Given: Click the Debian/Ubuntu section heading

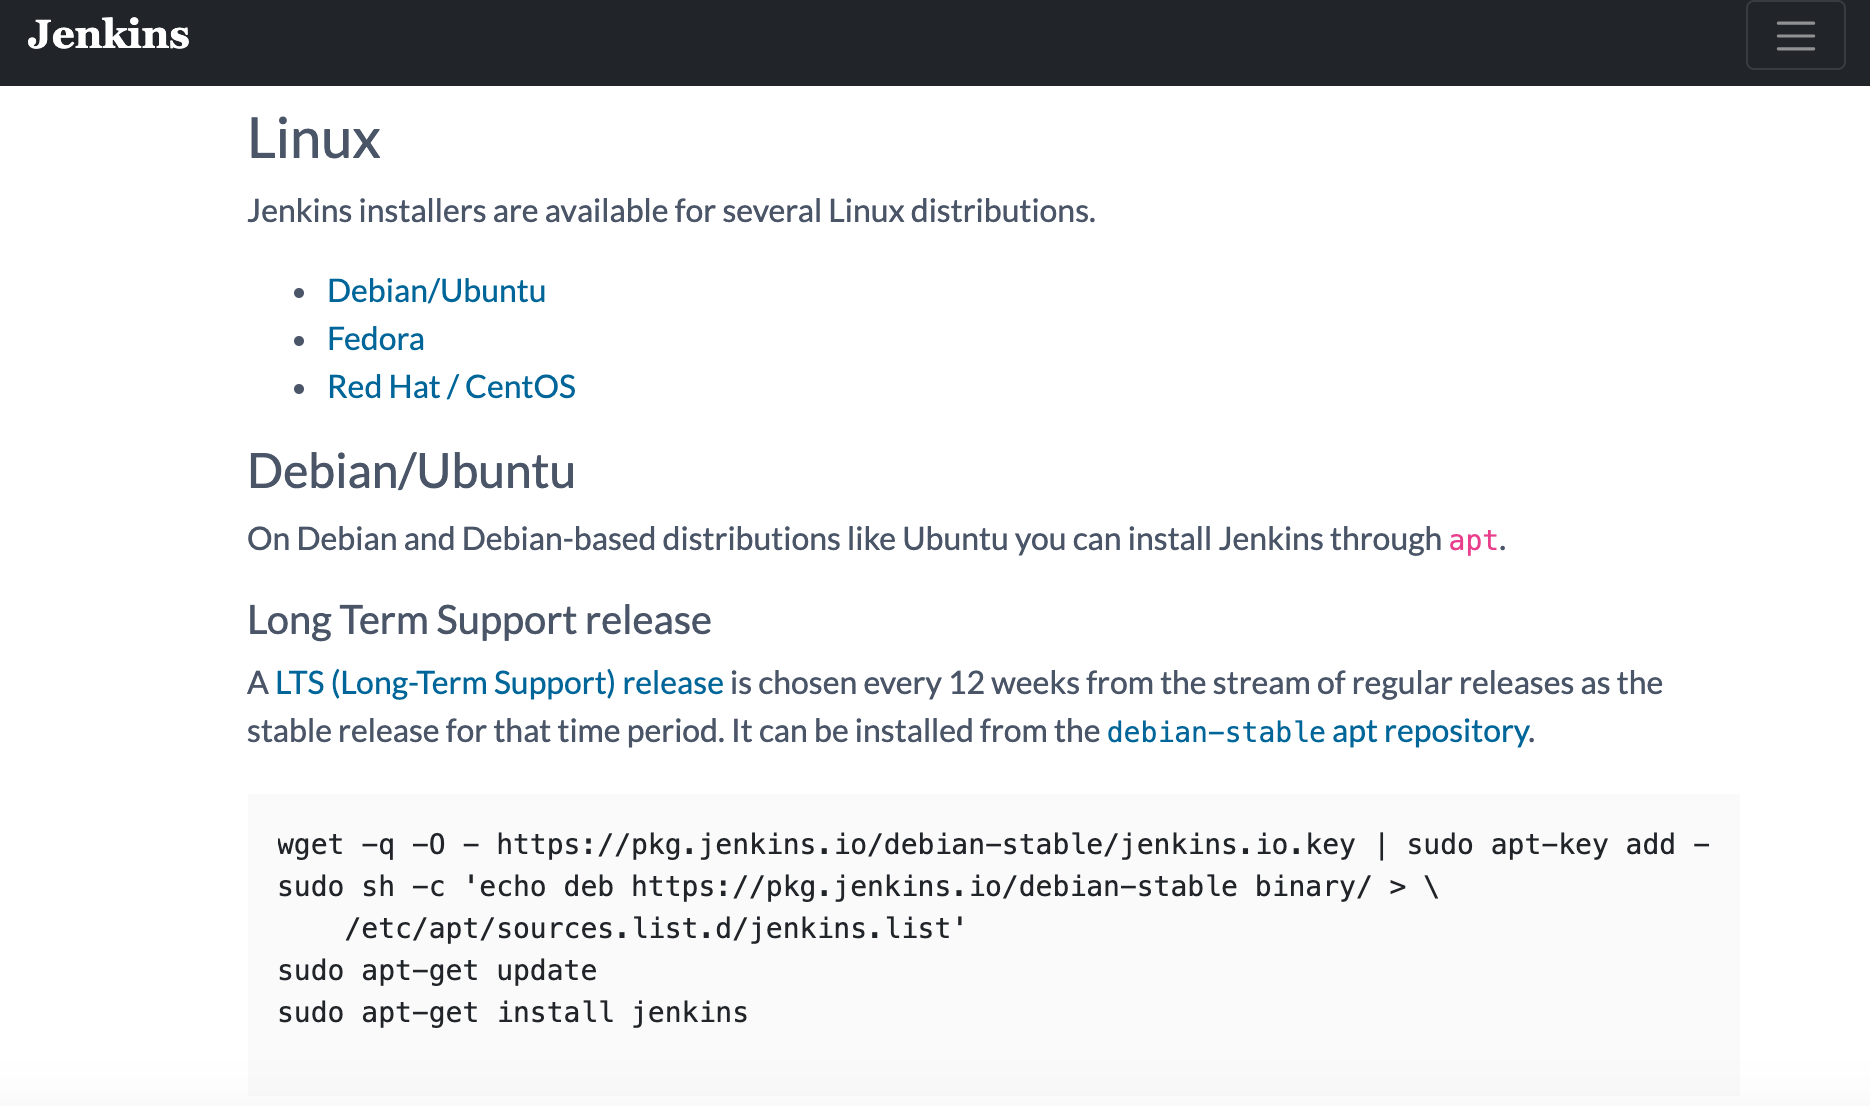Looking at the screenshot, I should point(411,471).
